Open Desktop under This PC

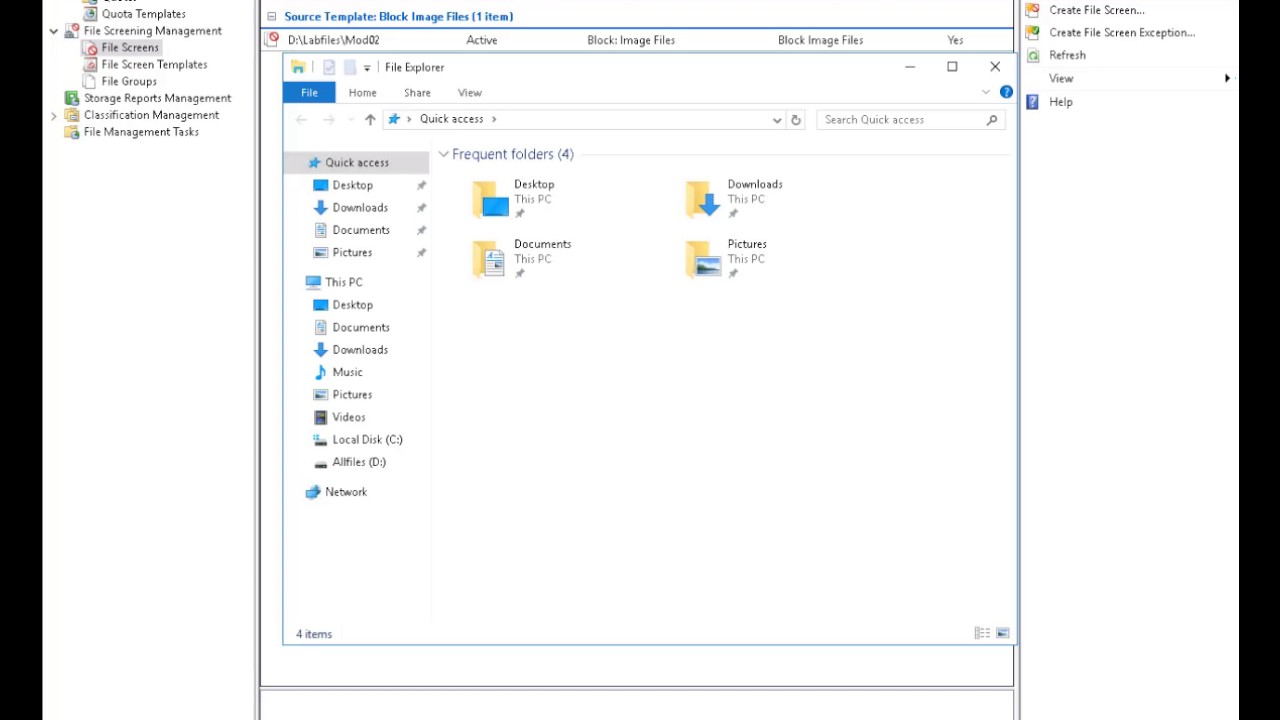(x=352, y=305)
